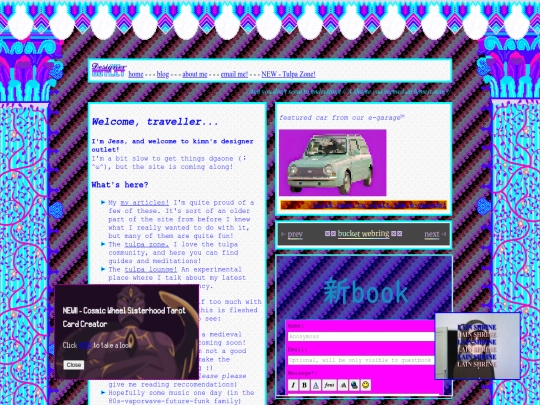Click the email me! link
The width and height of the screenshot is (540, 405).
[234, 74]
